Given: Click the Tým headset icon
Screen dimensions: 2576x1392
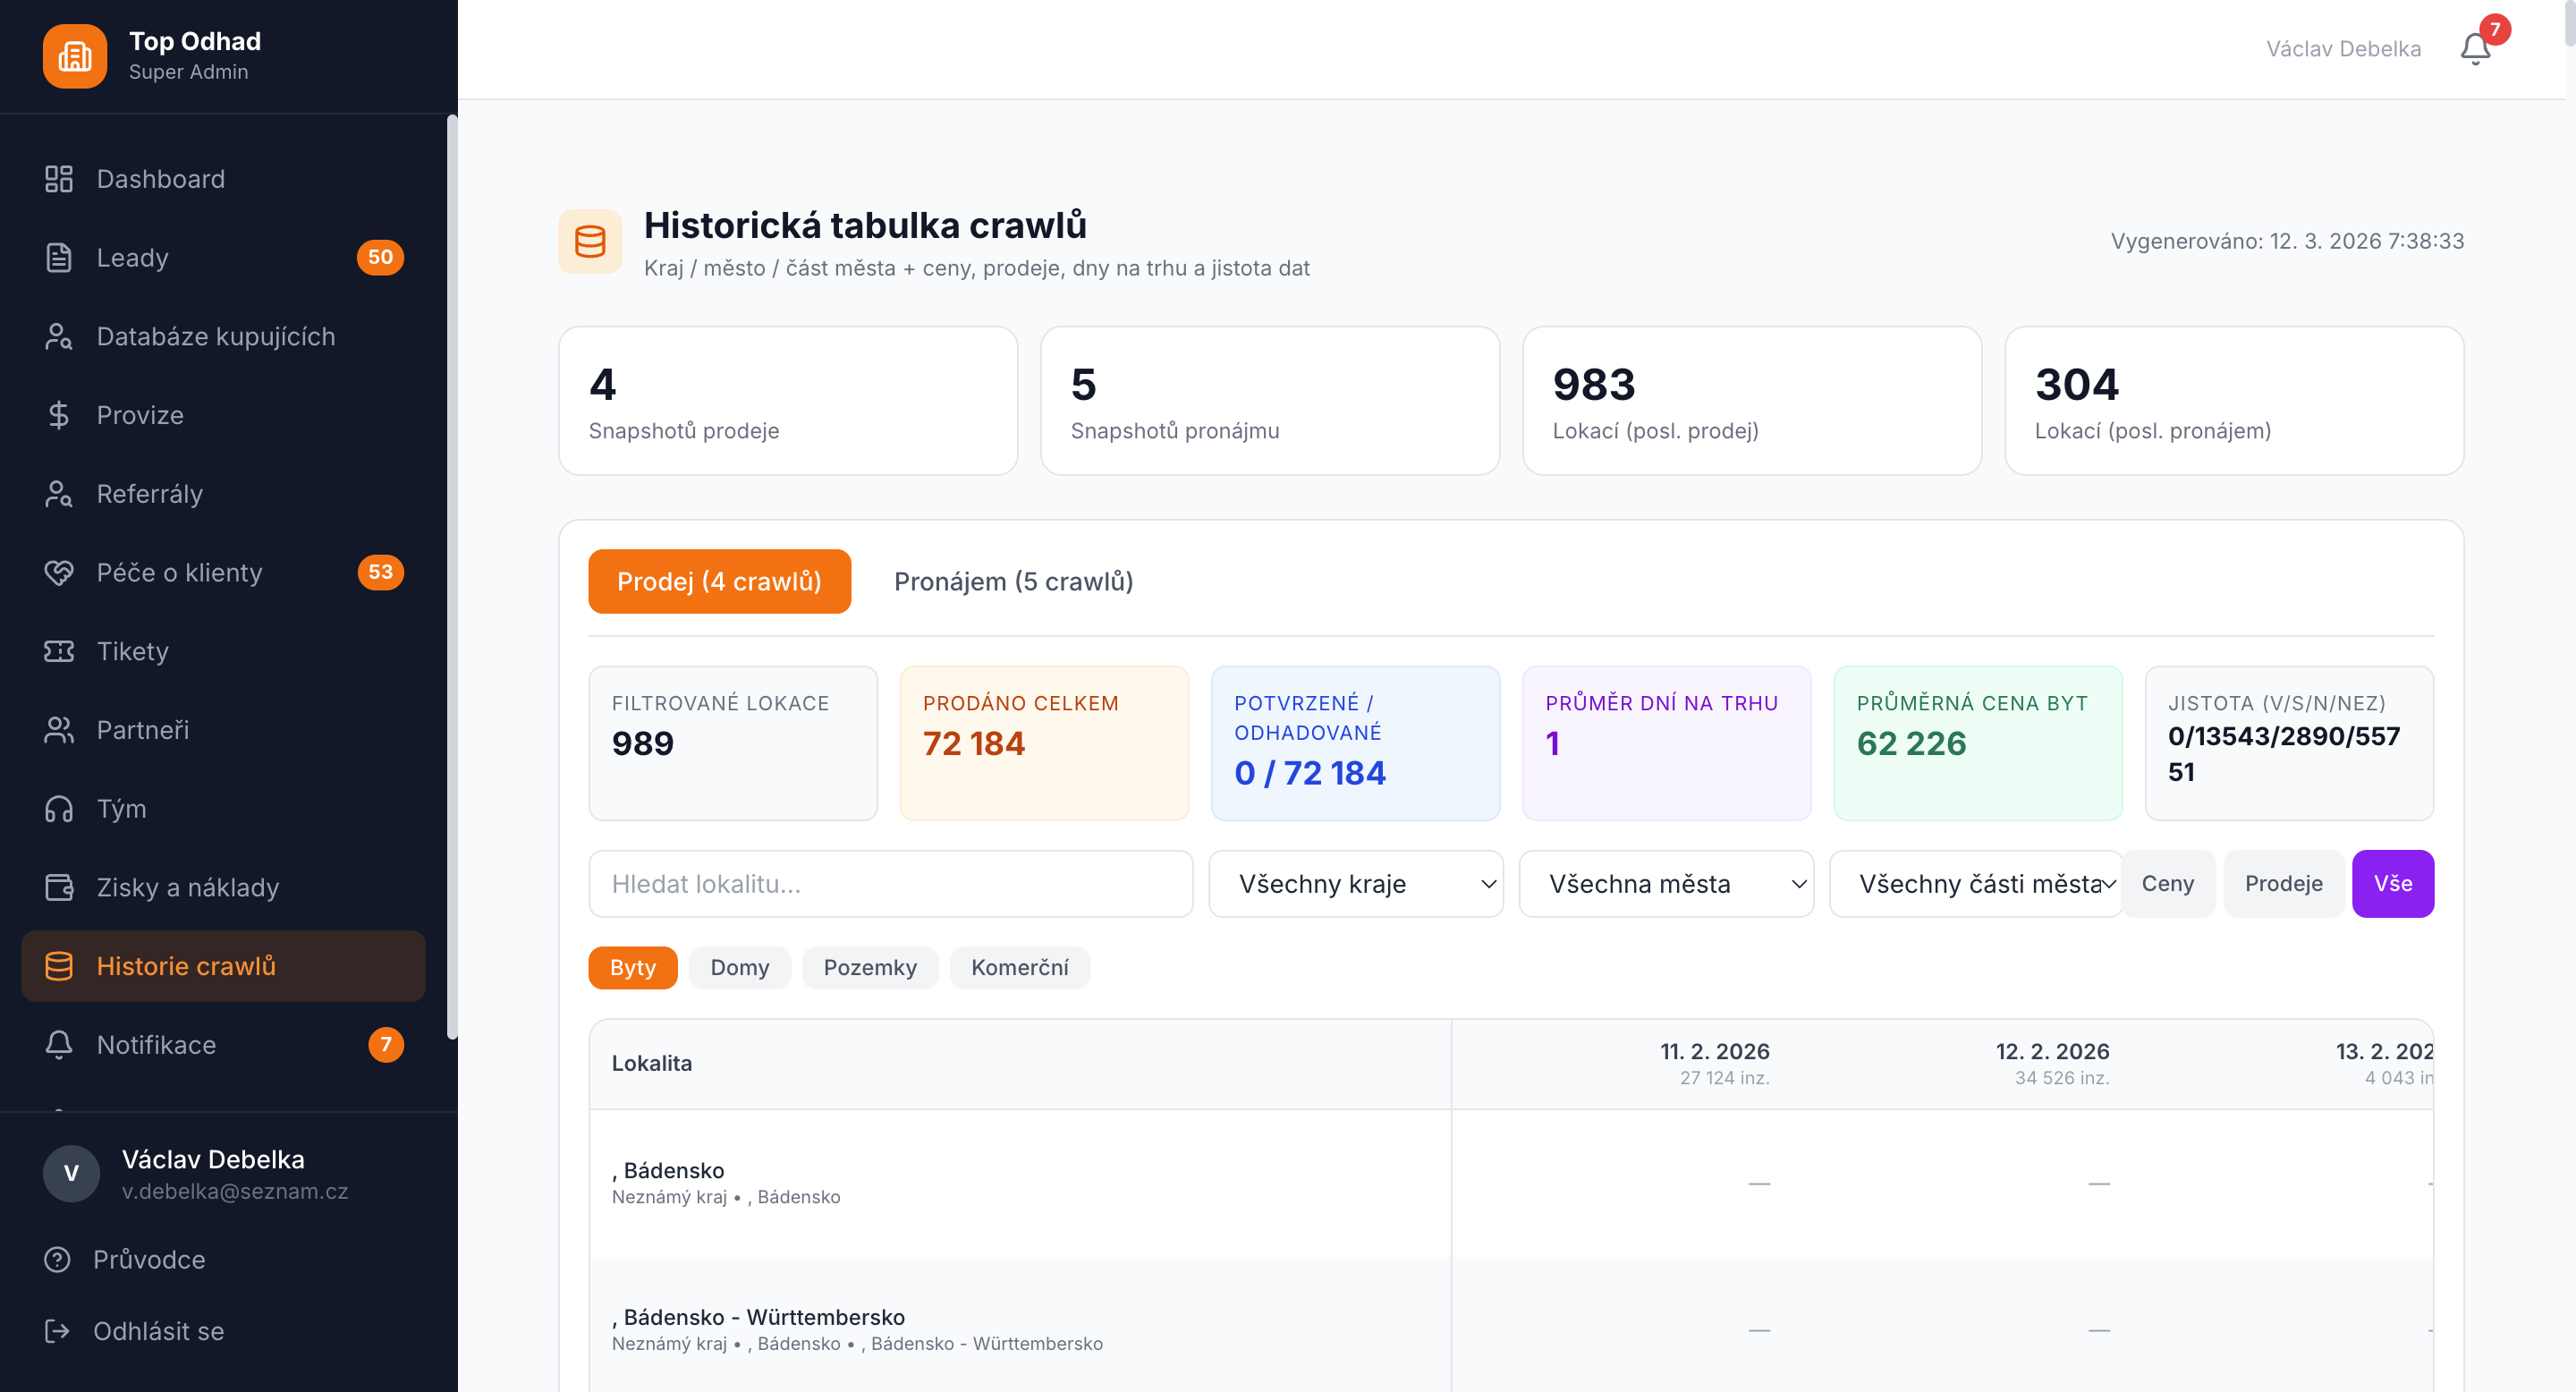Looking at the screenshot, I should click(x=59, y=808).
